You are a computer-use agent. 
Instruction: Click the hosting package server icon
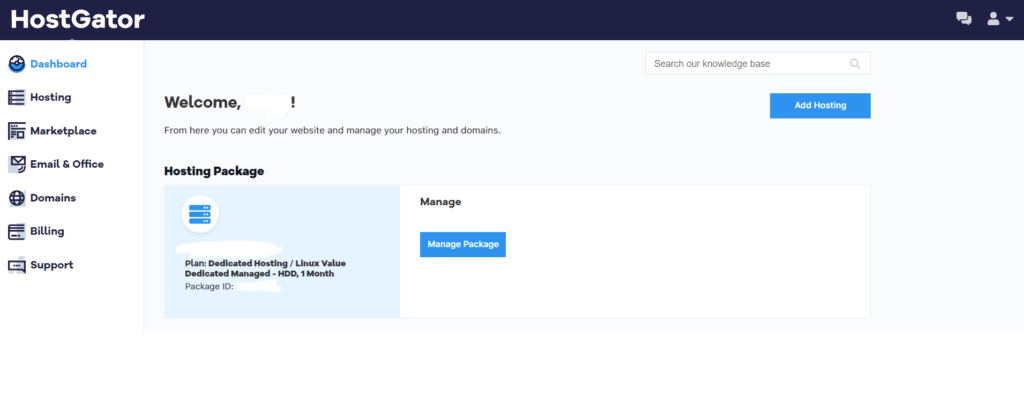[200, 214]
